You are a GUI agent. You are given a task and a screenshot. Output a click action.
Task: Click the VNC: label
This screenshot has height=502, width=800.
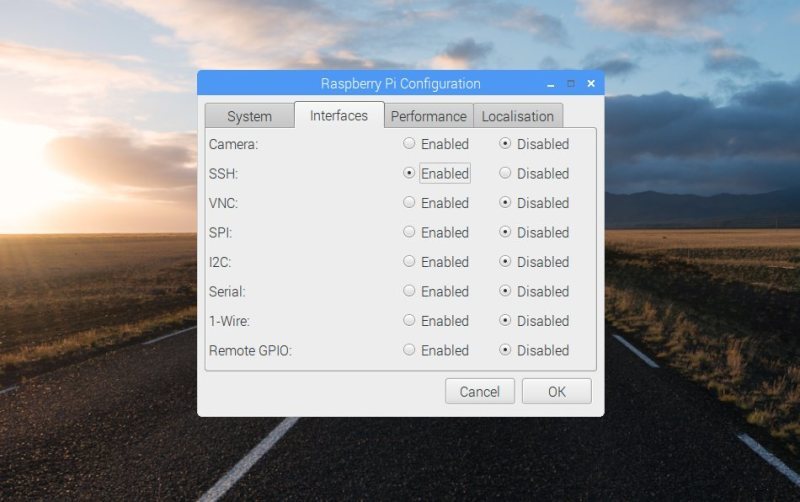pos(223,204)
